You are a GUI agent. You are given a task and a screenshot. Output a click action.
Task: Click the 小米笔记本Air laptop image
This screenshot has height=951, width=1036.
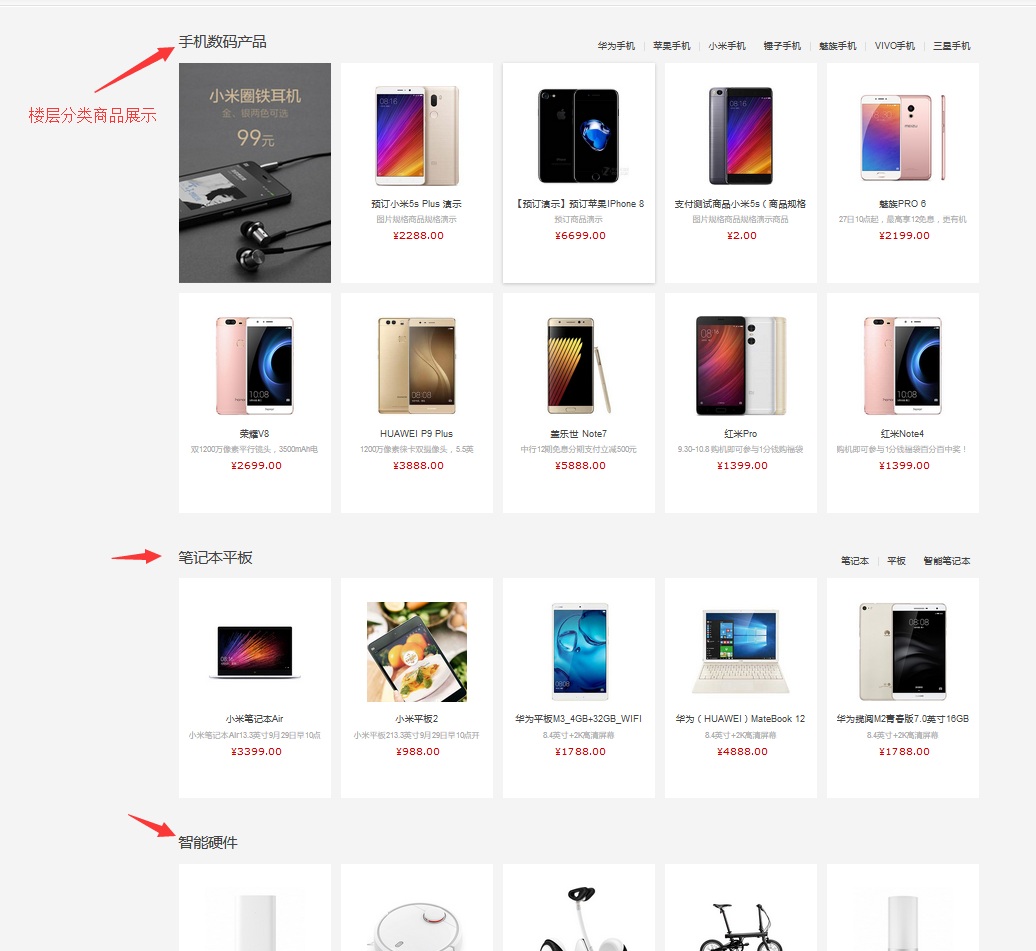[254, 652]
